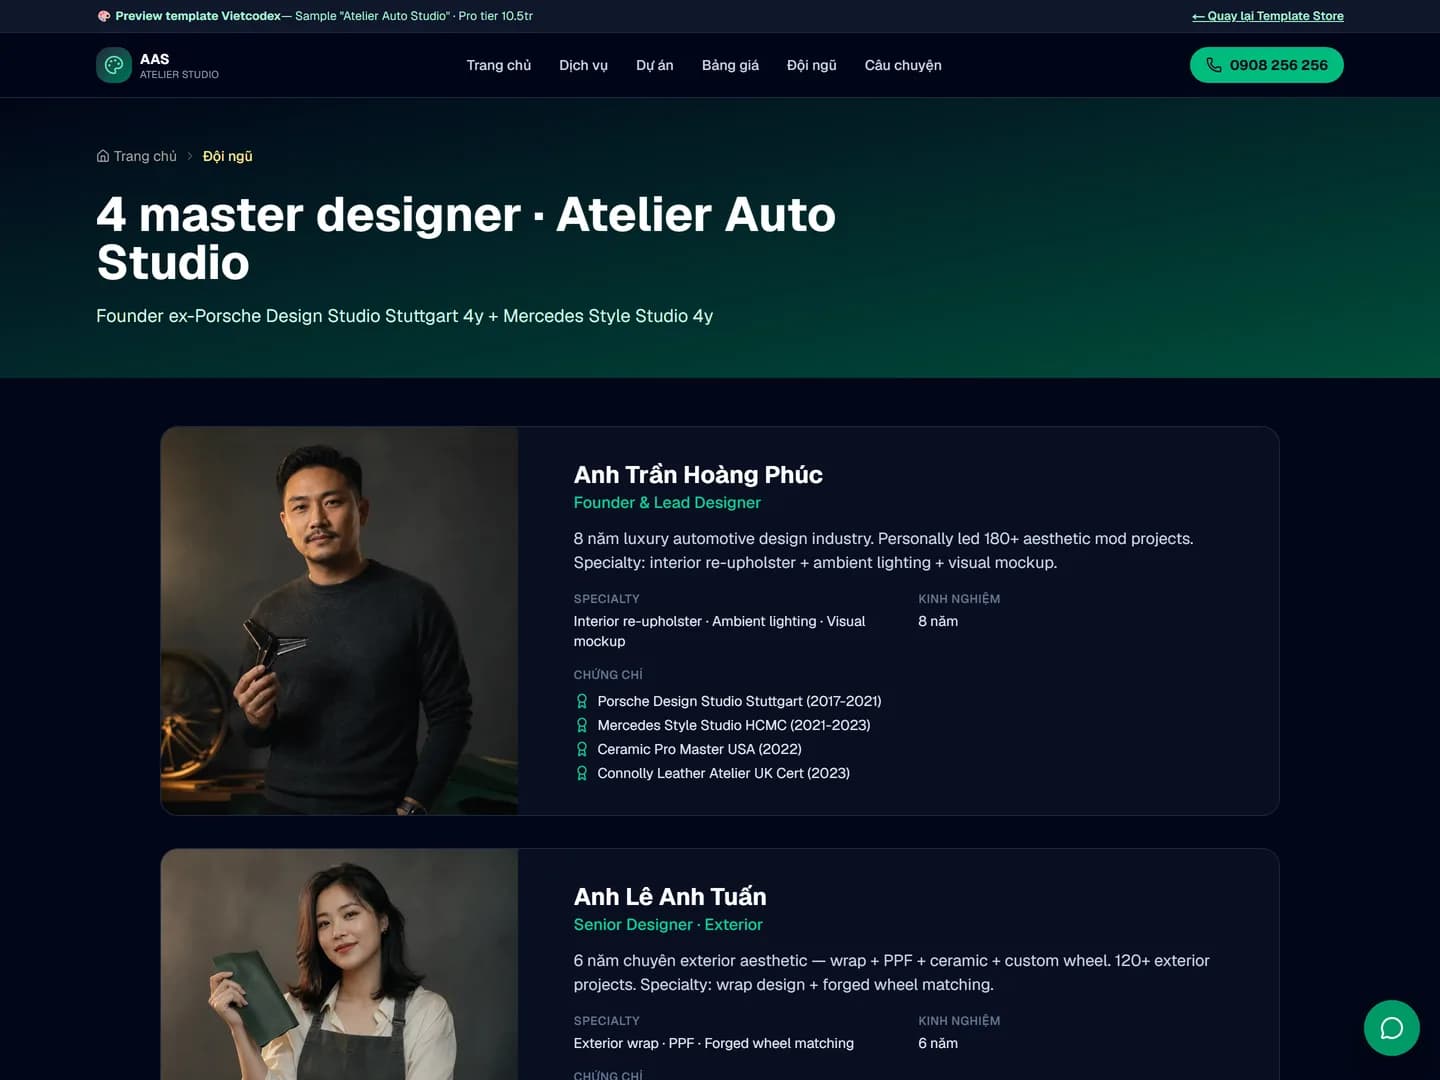Go to Trang chủ in navigation
Viewport: 1440px width, 1080px height.
(499, 65)
